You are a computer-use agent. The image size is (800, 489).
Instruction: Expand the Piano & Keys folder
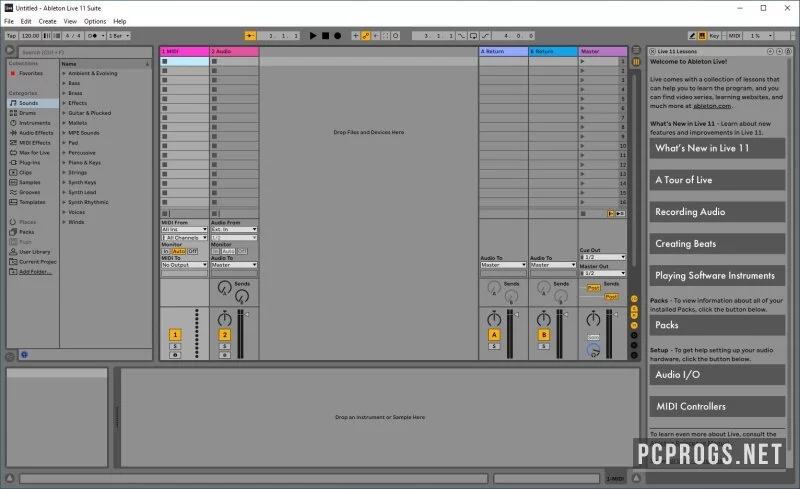pos(64,162)
